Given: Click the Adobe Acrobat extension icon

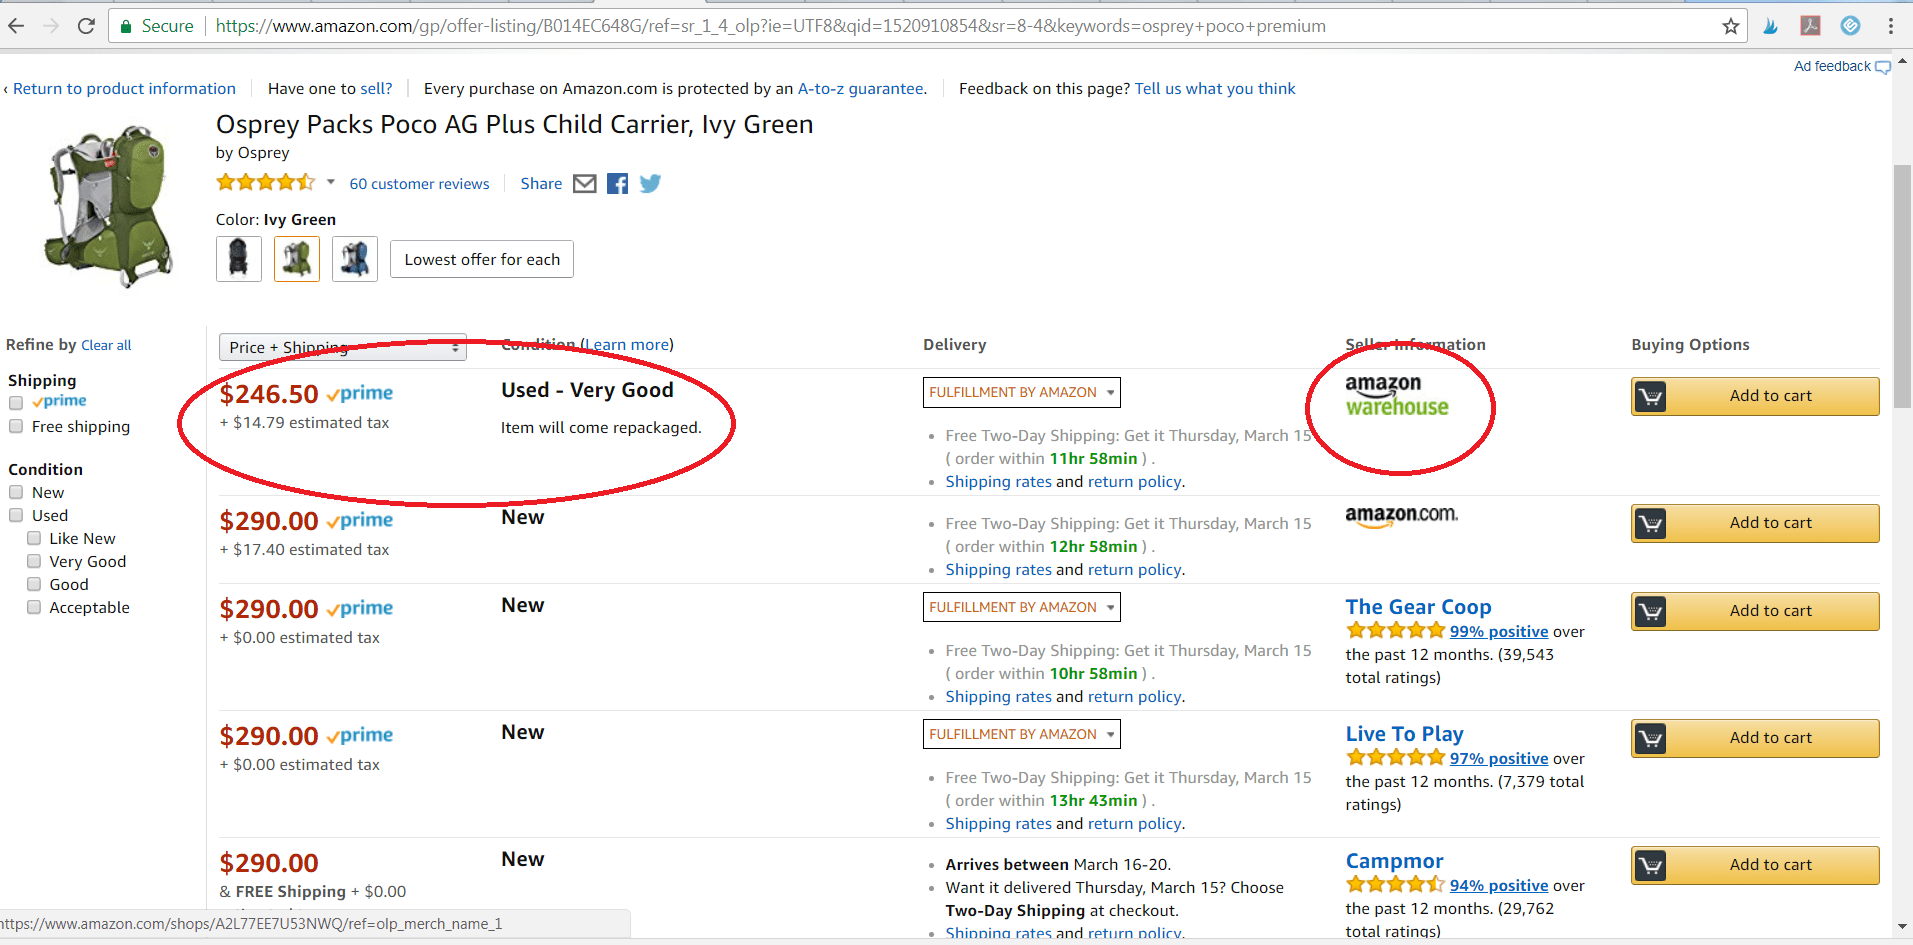Looking at the screenshot, I should coord(1810,26).
